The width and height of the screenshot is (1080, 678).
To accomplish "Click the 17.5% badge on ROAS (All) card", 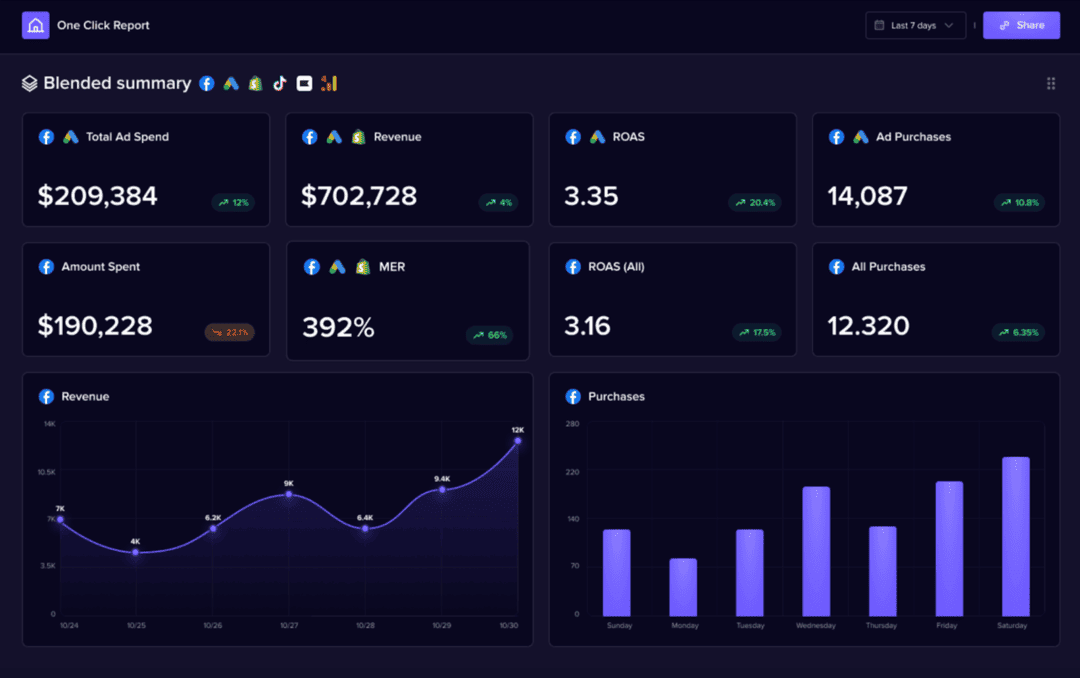I will 757,332.
